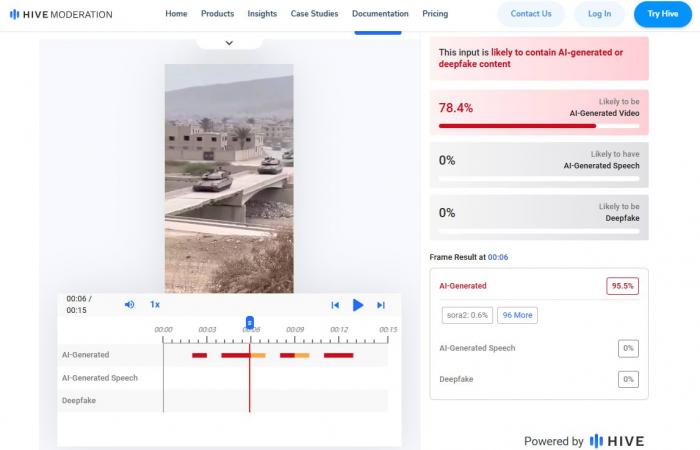This screenshot has height=450, width=700.
Task: Go to the Case Studies page
Action: (x=315, y=14)
